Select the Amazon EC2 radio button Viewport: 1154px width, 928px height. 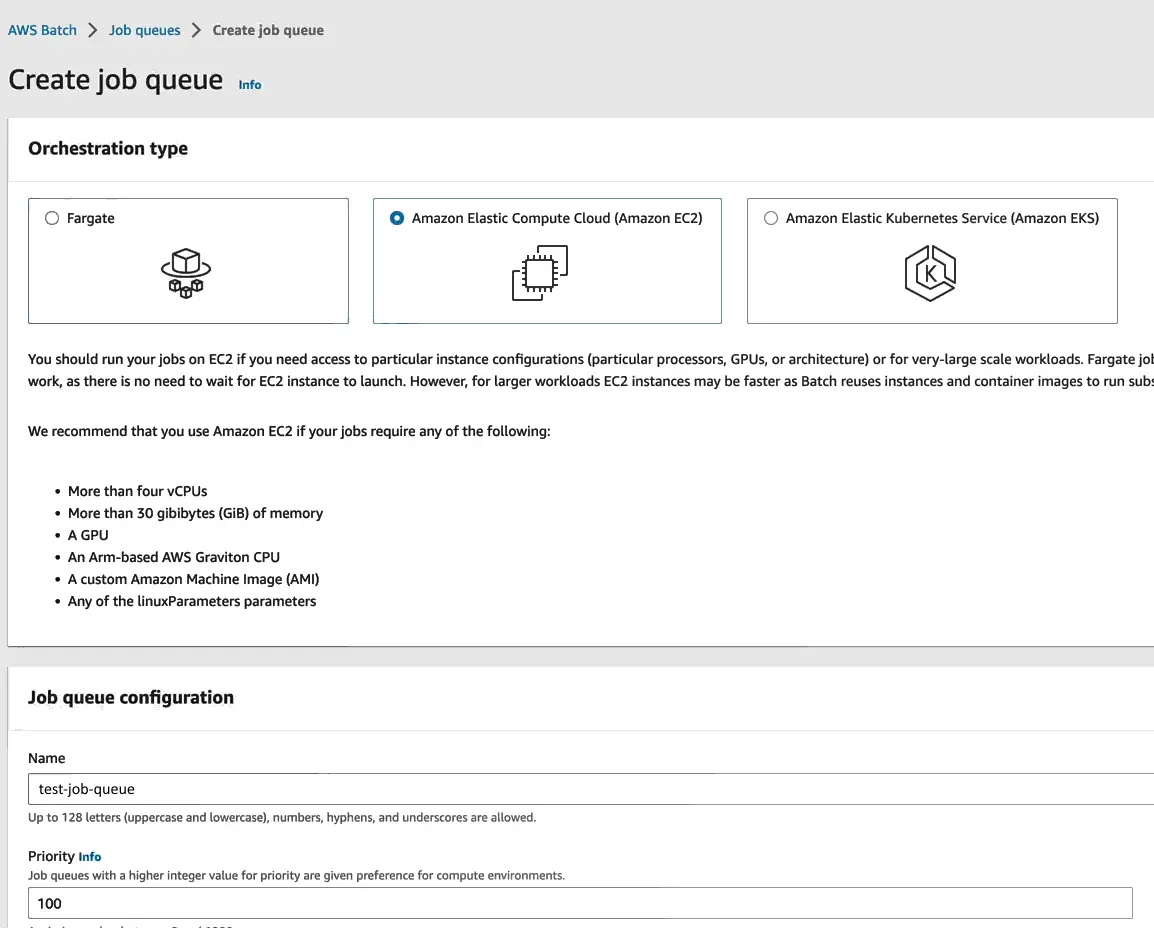point(397,218)
